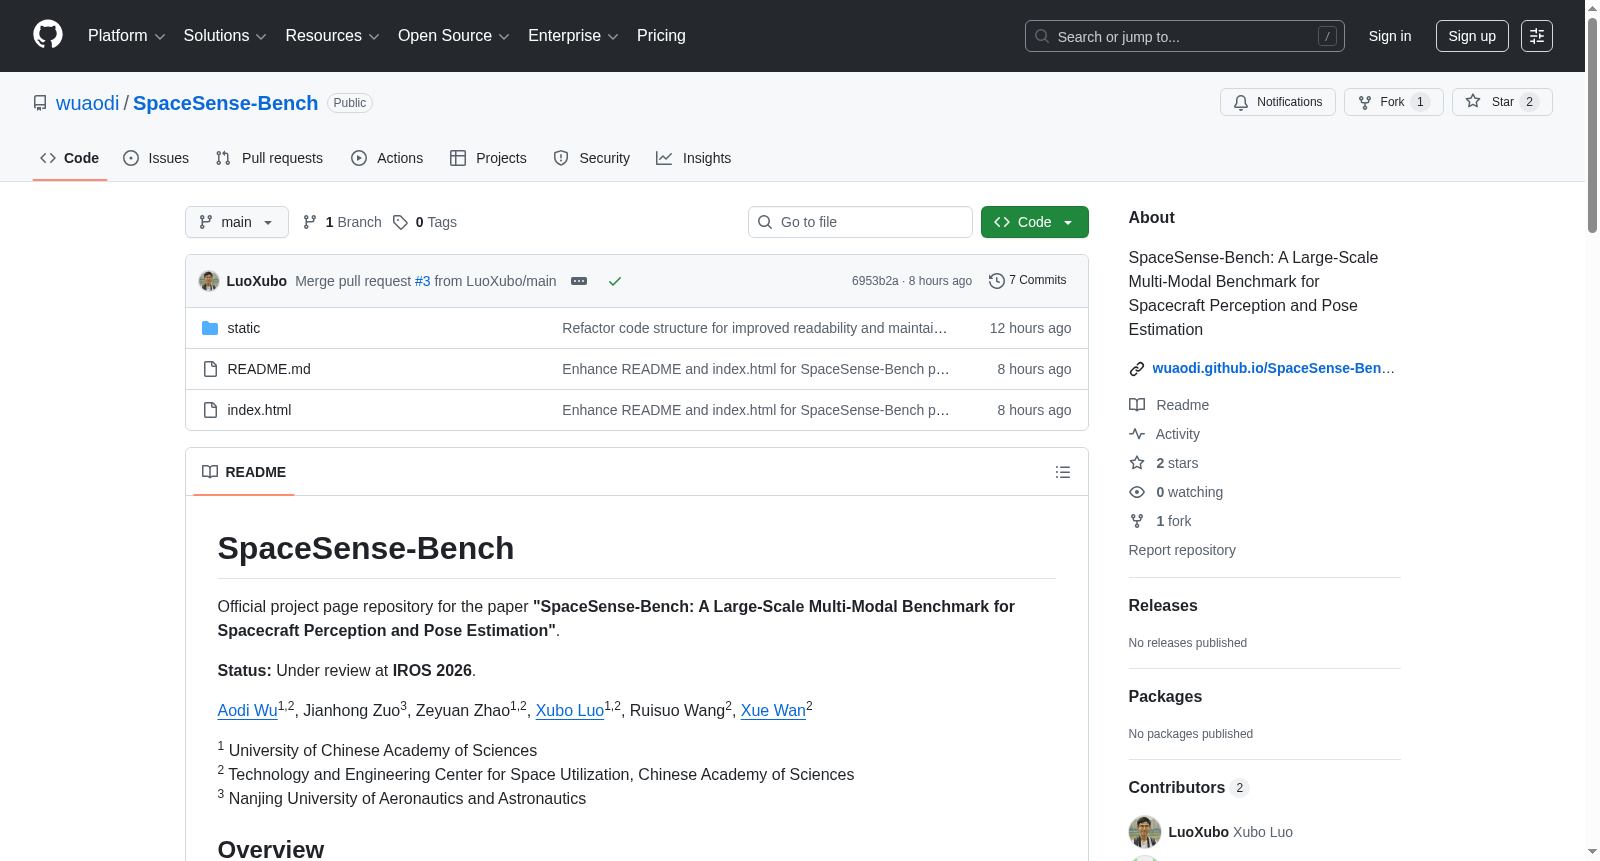Open Aodi Wu's author link
Viewport: 1600px width, 861px height.
248,710
